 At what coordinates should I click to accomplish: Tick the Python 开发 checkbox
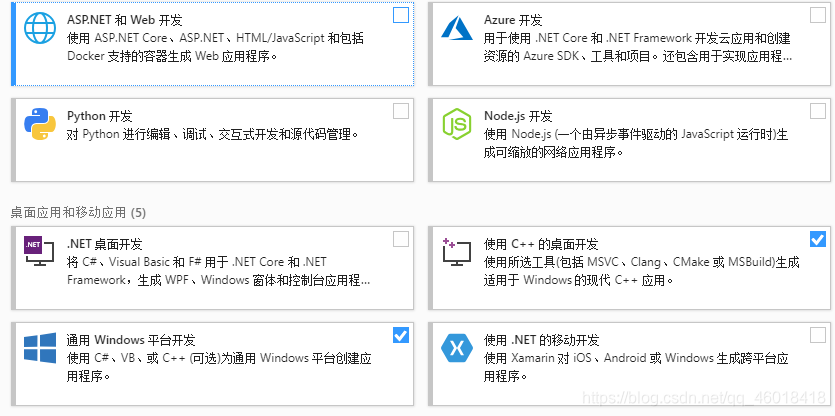pos(401,111)
